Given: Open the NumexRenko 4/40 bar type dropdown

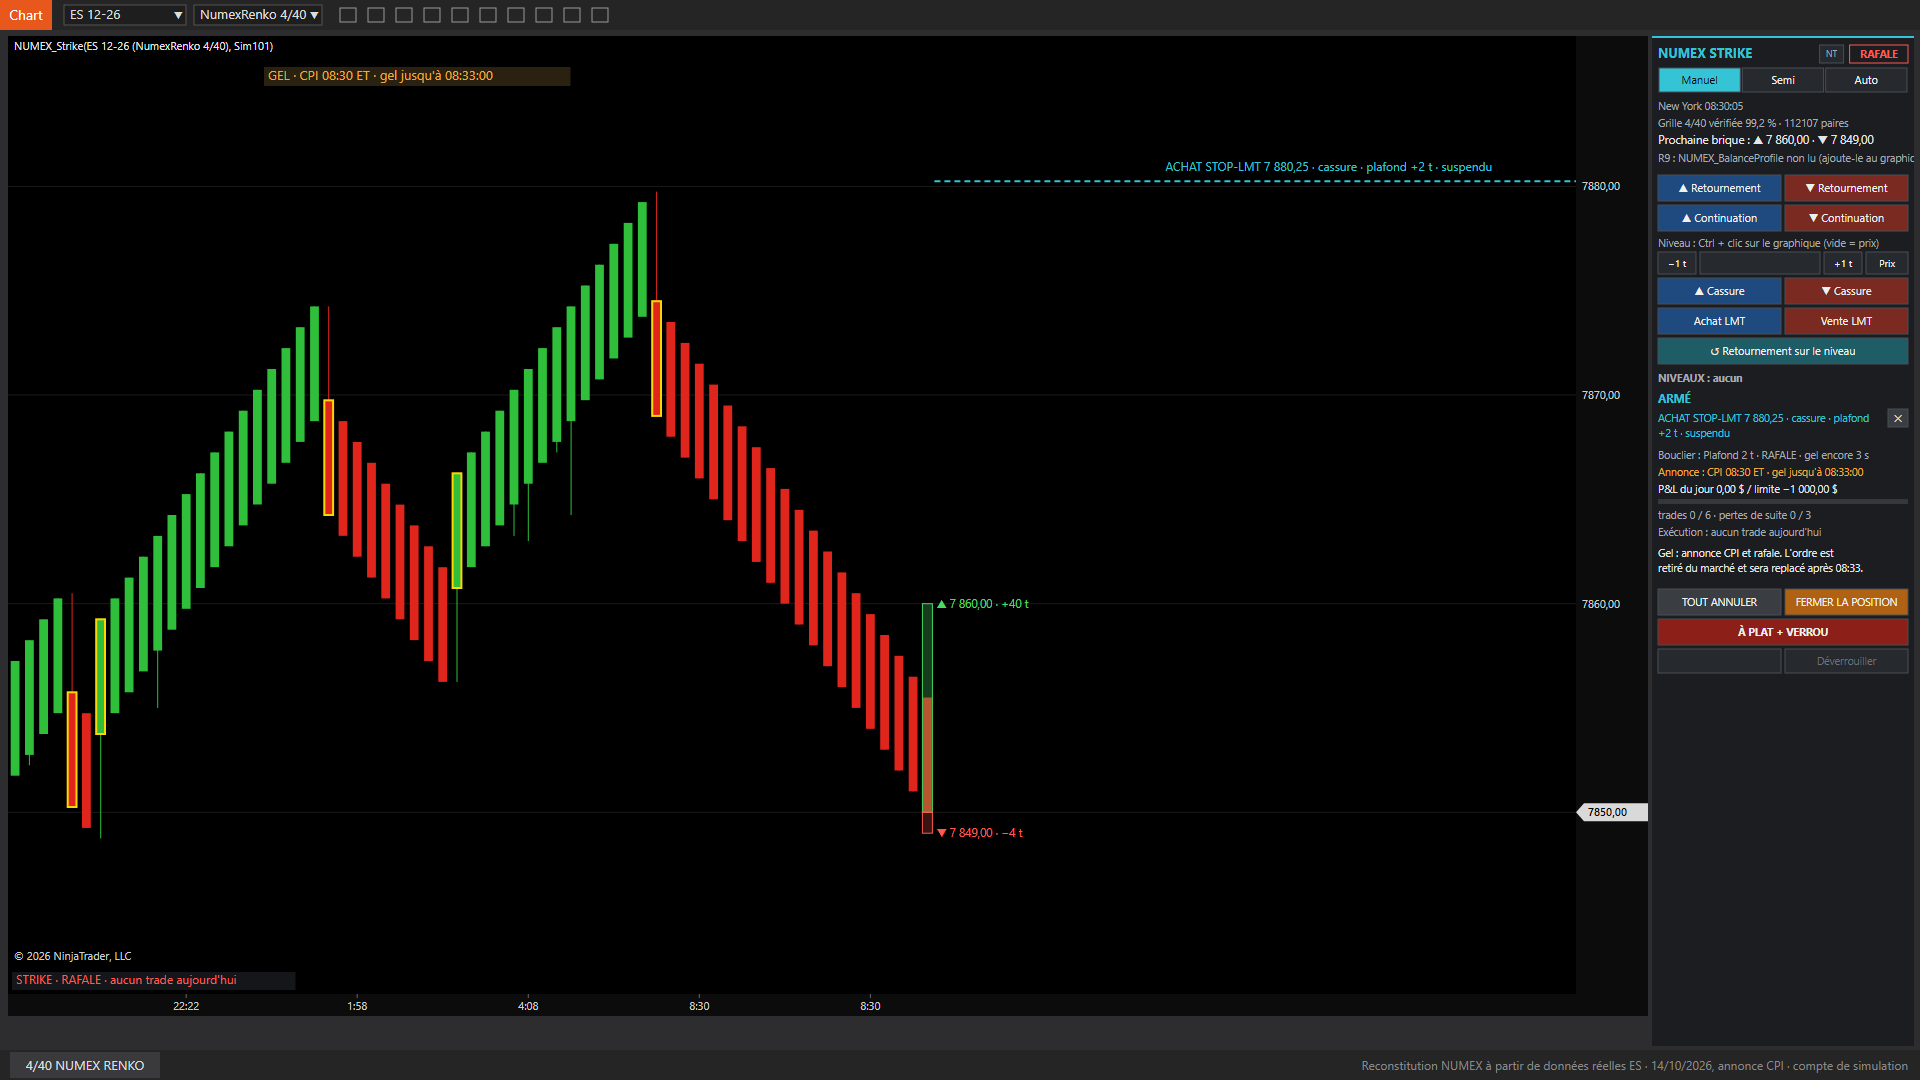Looking at the screenshot, I should (x=258, y=15).
